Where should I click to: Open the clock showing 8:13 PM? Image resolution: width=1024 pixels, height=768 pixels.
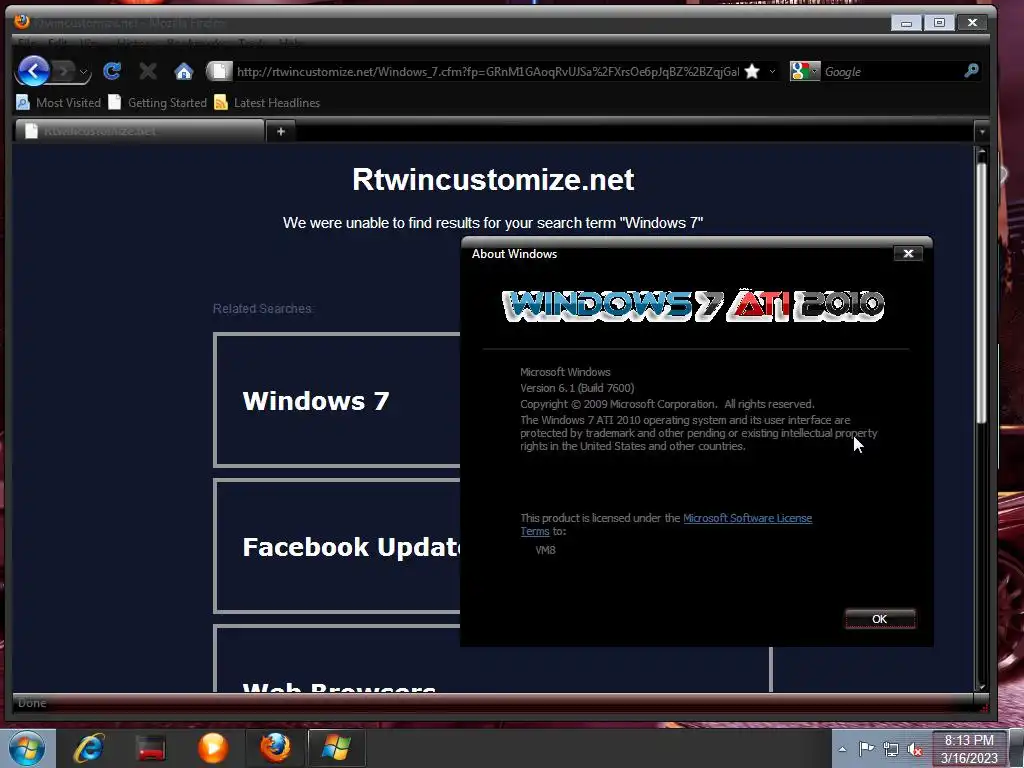[969, 748]
